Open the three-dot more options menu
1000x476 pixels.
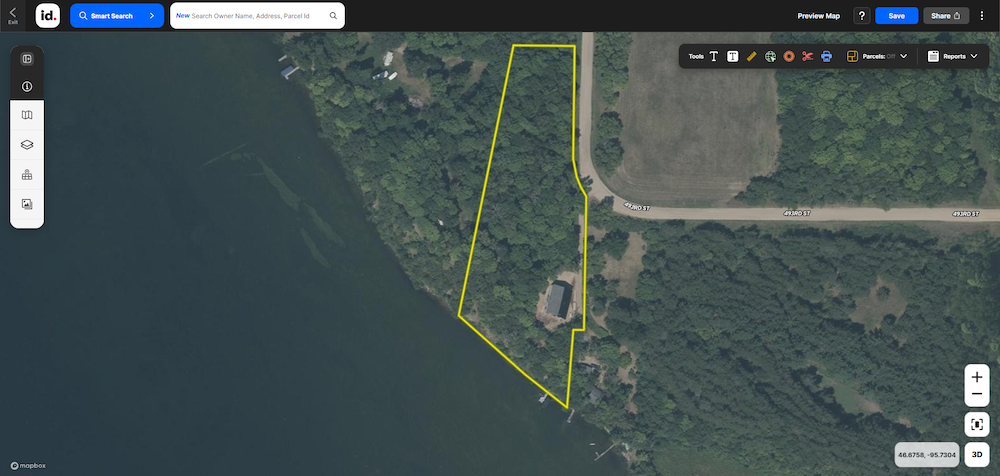(x=982, y=15)
